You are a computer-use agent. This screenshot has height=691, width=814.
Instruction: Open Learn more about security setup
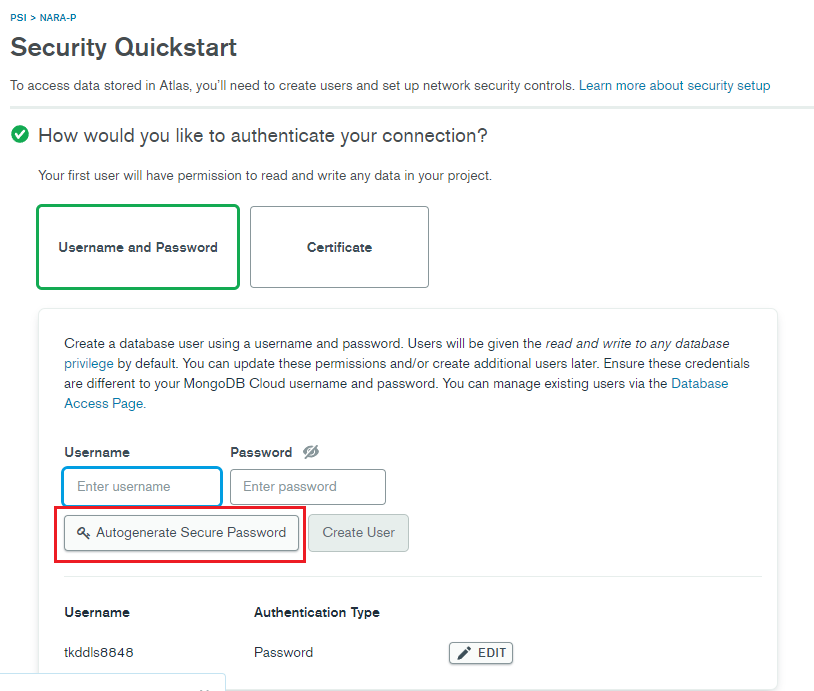[674, 86]
